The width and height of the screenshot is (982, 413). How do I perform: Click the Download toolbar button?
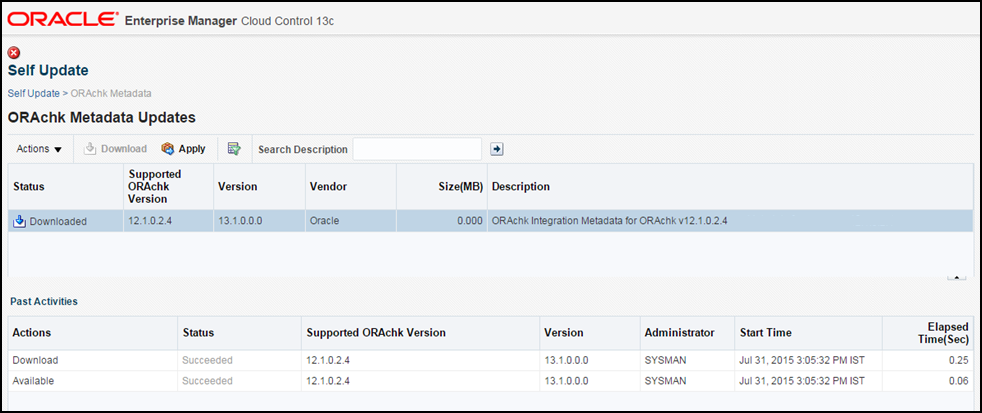(116, 149)
